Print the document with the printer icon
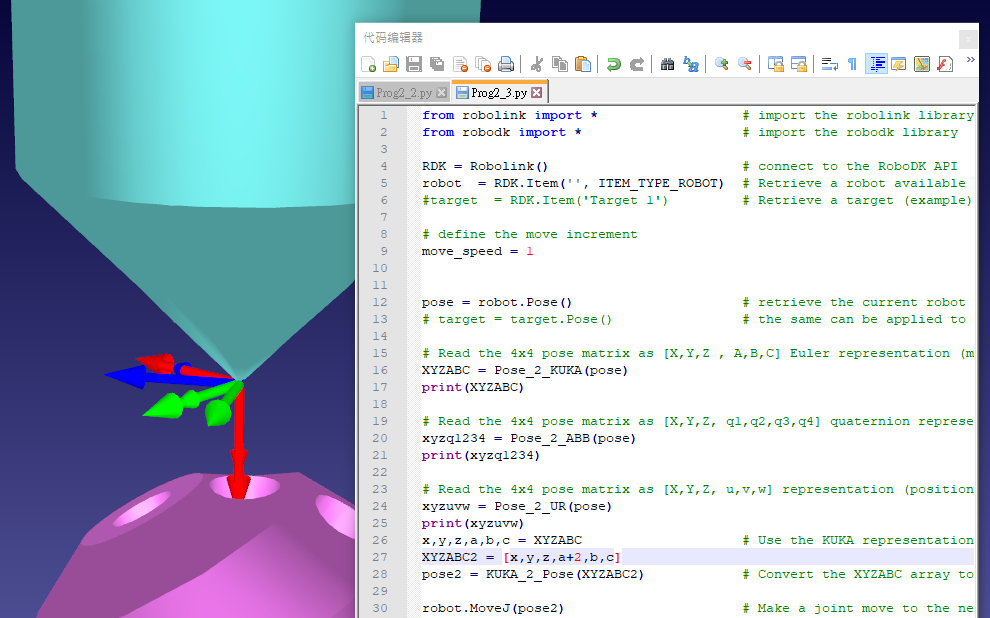Screen dimensions: 990x618 pyautogui.click(x=506, y=64)
